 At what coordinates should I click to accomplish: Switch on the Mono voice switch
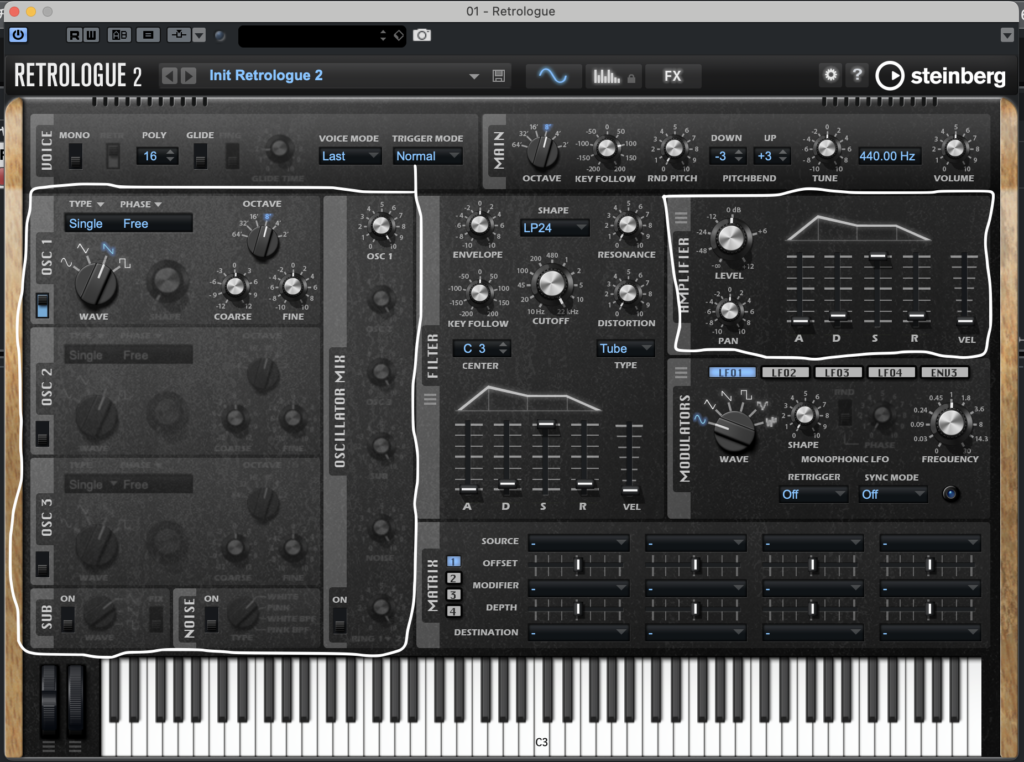click(75, 156)
